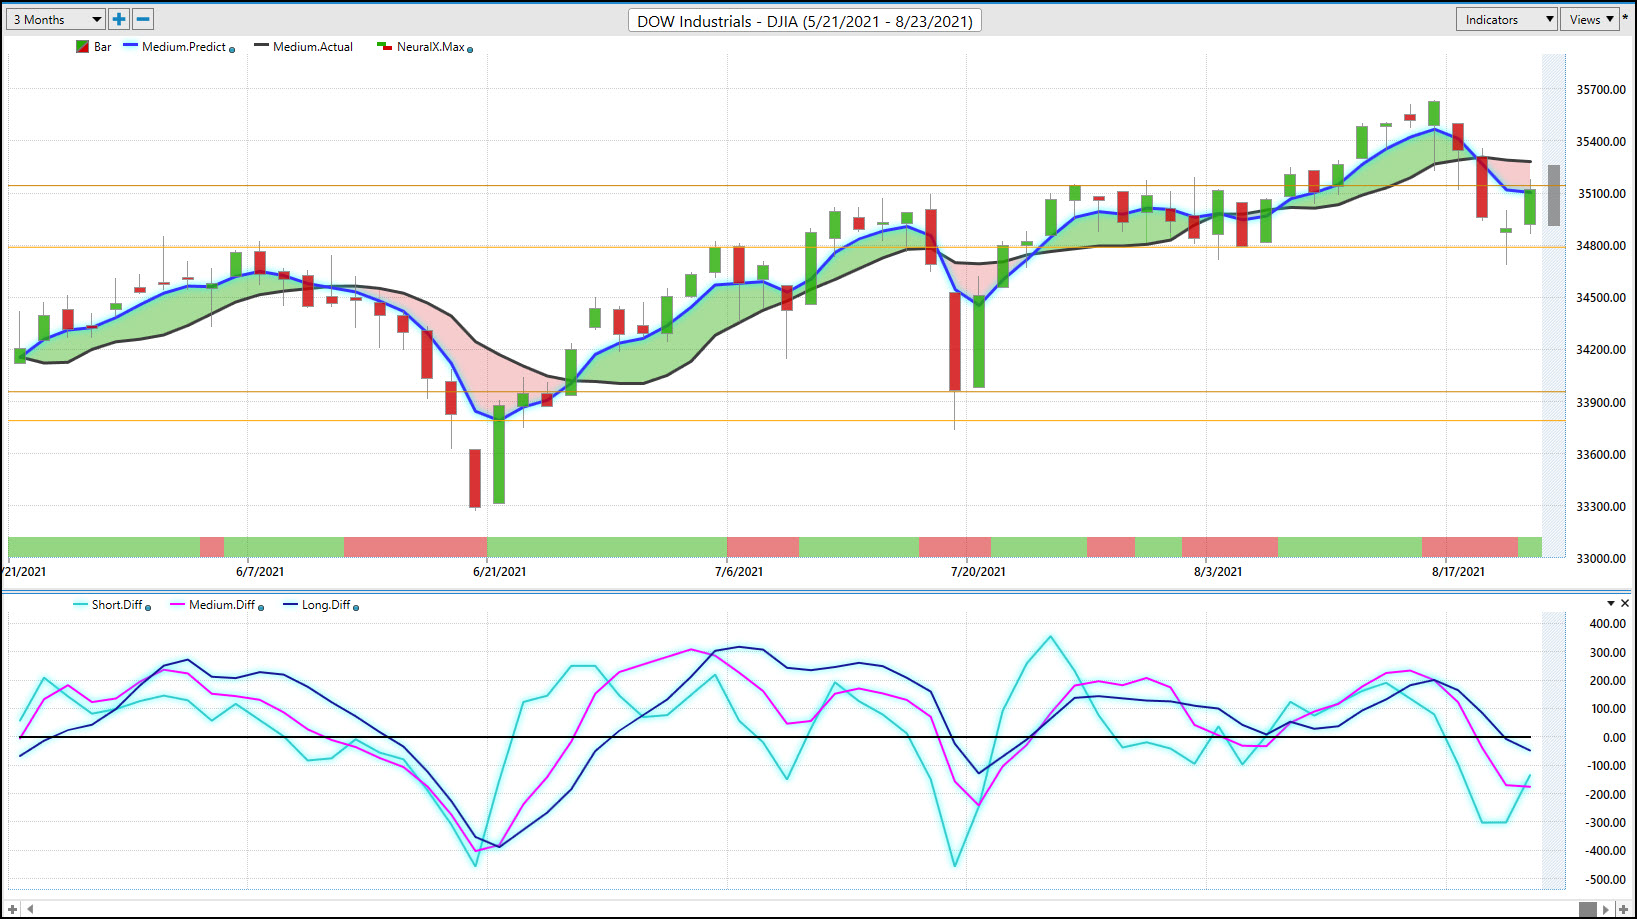Click the gray current price marker on the axis
Screen dimensions: 1637x919
tap(1554, 195)
